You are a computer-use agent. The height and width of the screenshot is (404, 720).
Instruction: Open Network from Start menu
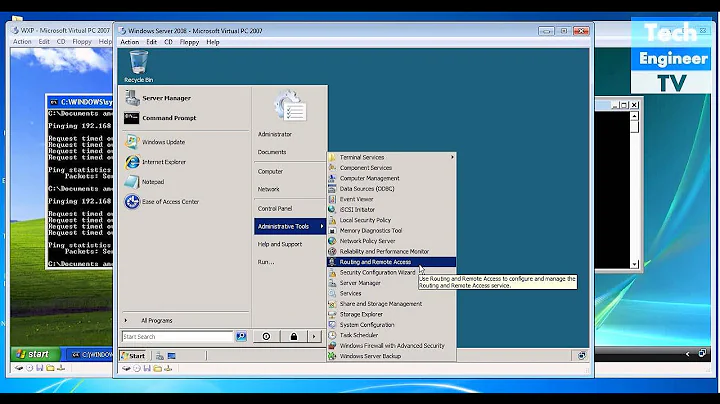(x=268, y=189)
